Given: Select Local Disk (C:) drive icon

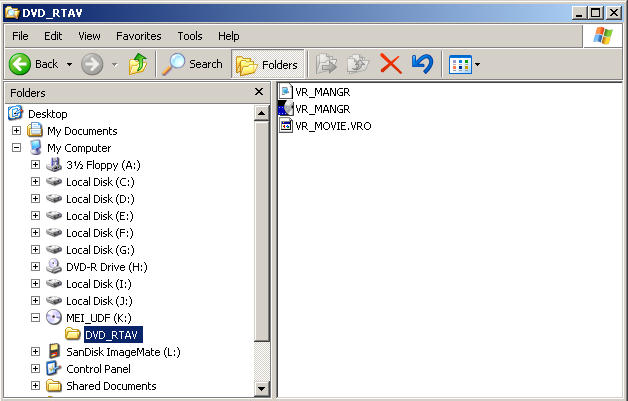Looking at the screenshot, I should pos(54,181).
